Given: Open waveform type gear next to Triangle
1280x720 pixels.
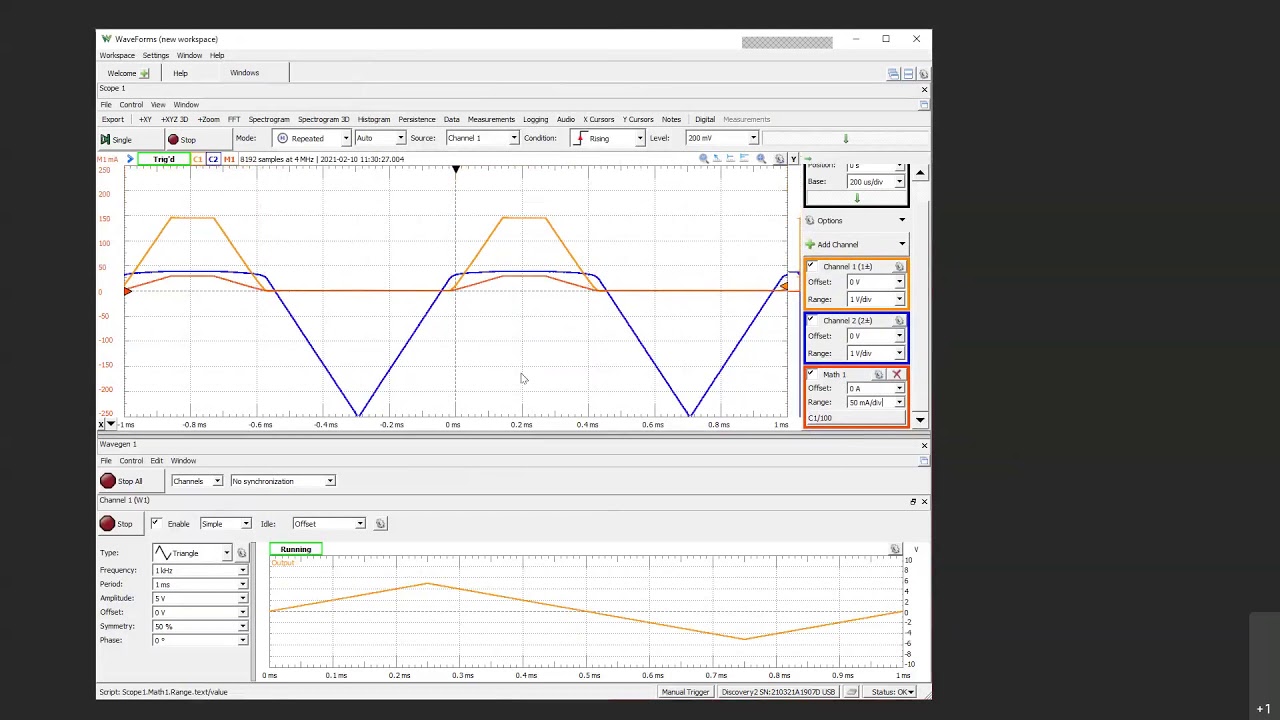Looking at the screenshot, I should [242, 553].
